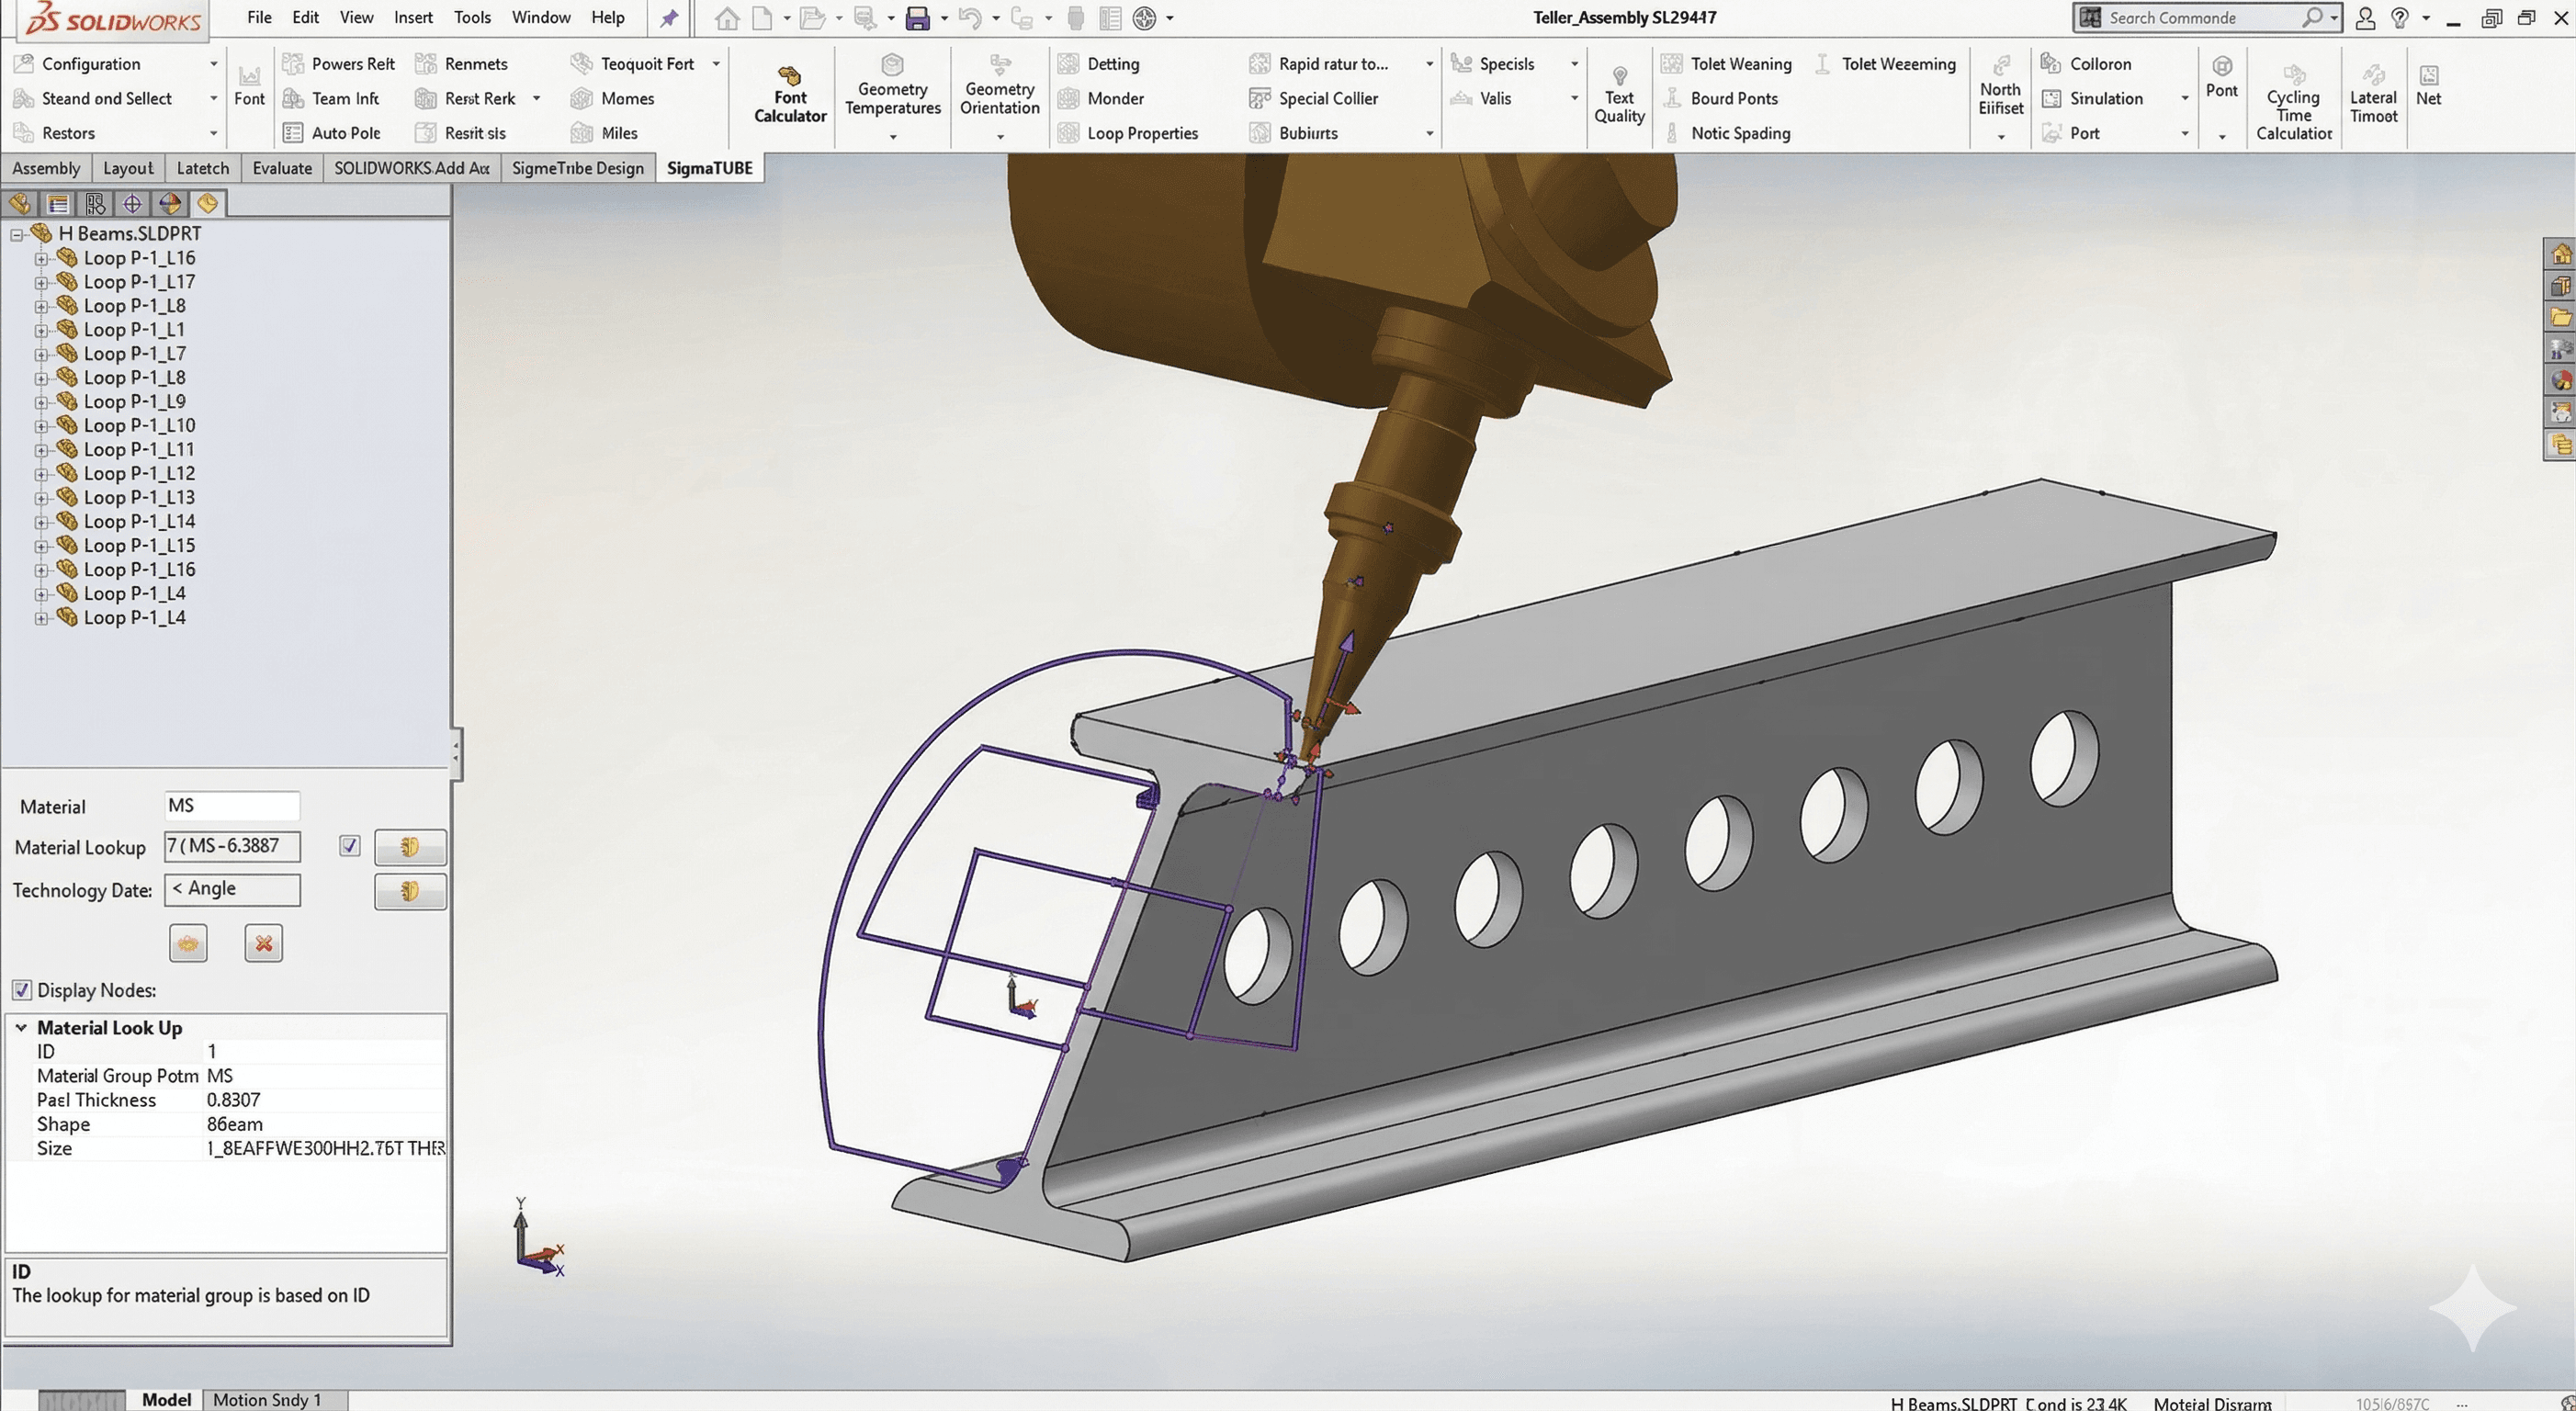This screenshot has width=2576, height=1411.
Task: Click the Material input field containing MS
Action: [x=232, y=806]
